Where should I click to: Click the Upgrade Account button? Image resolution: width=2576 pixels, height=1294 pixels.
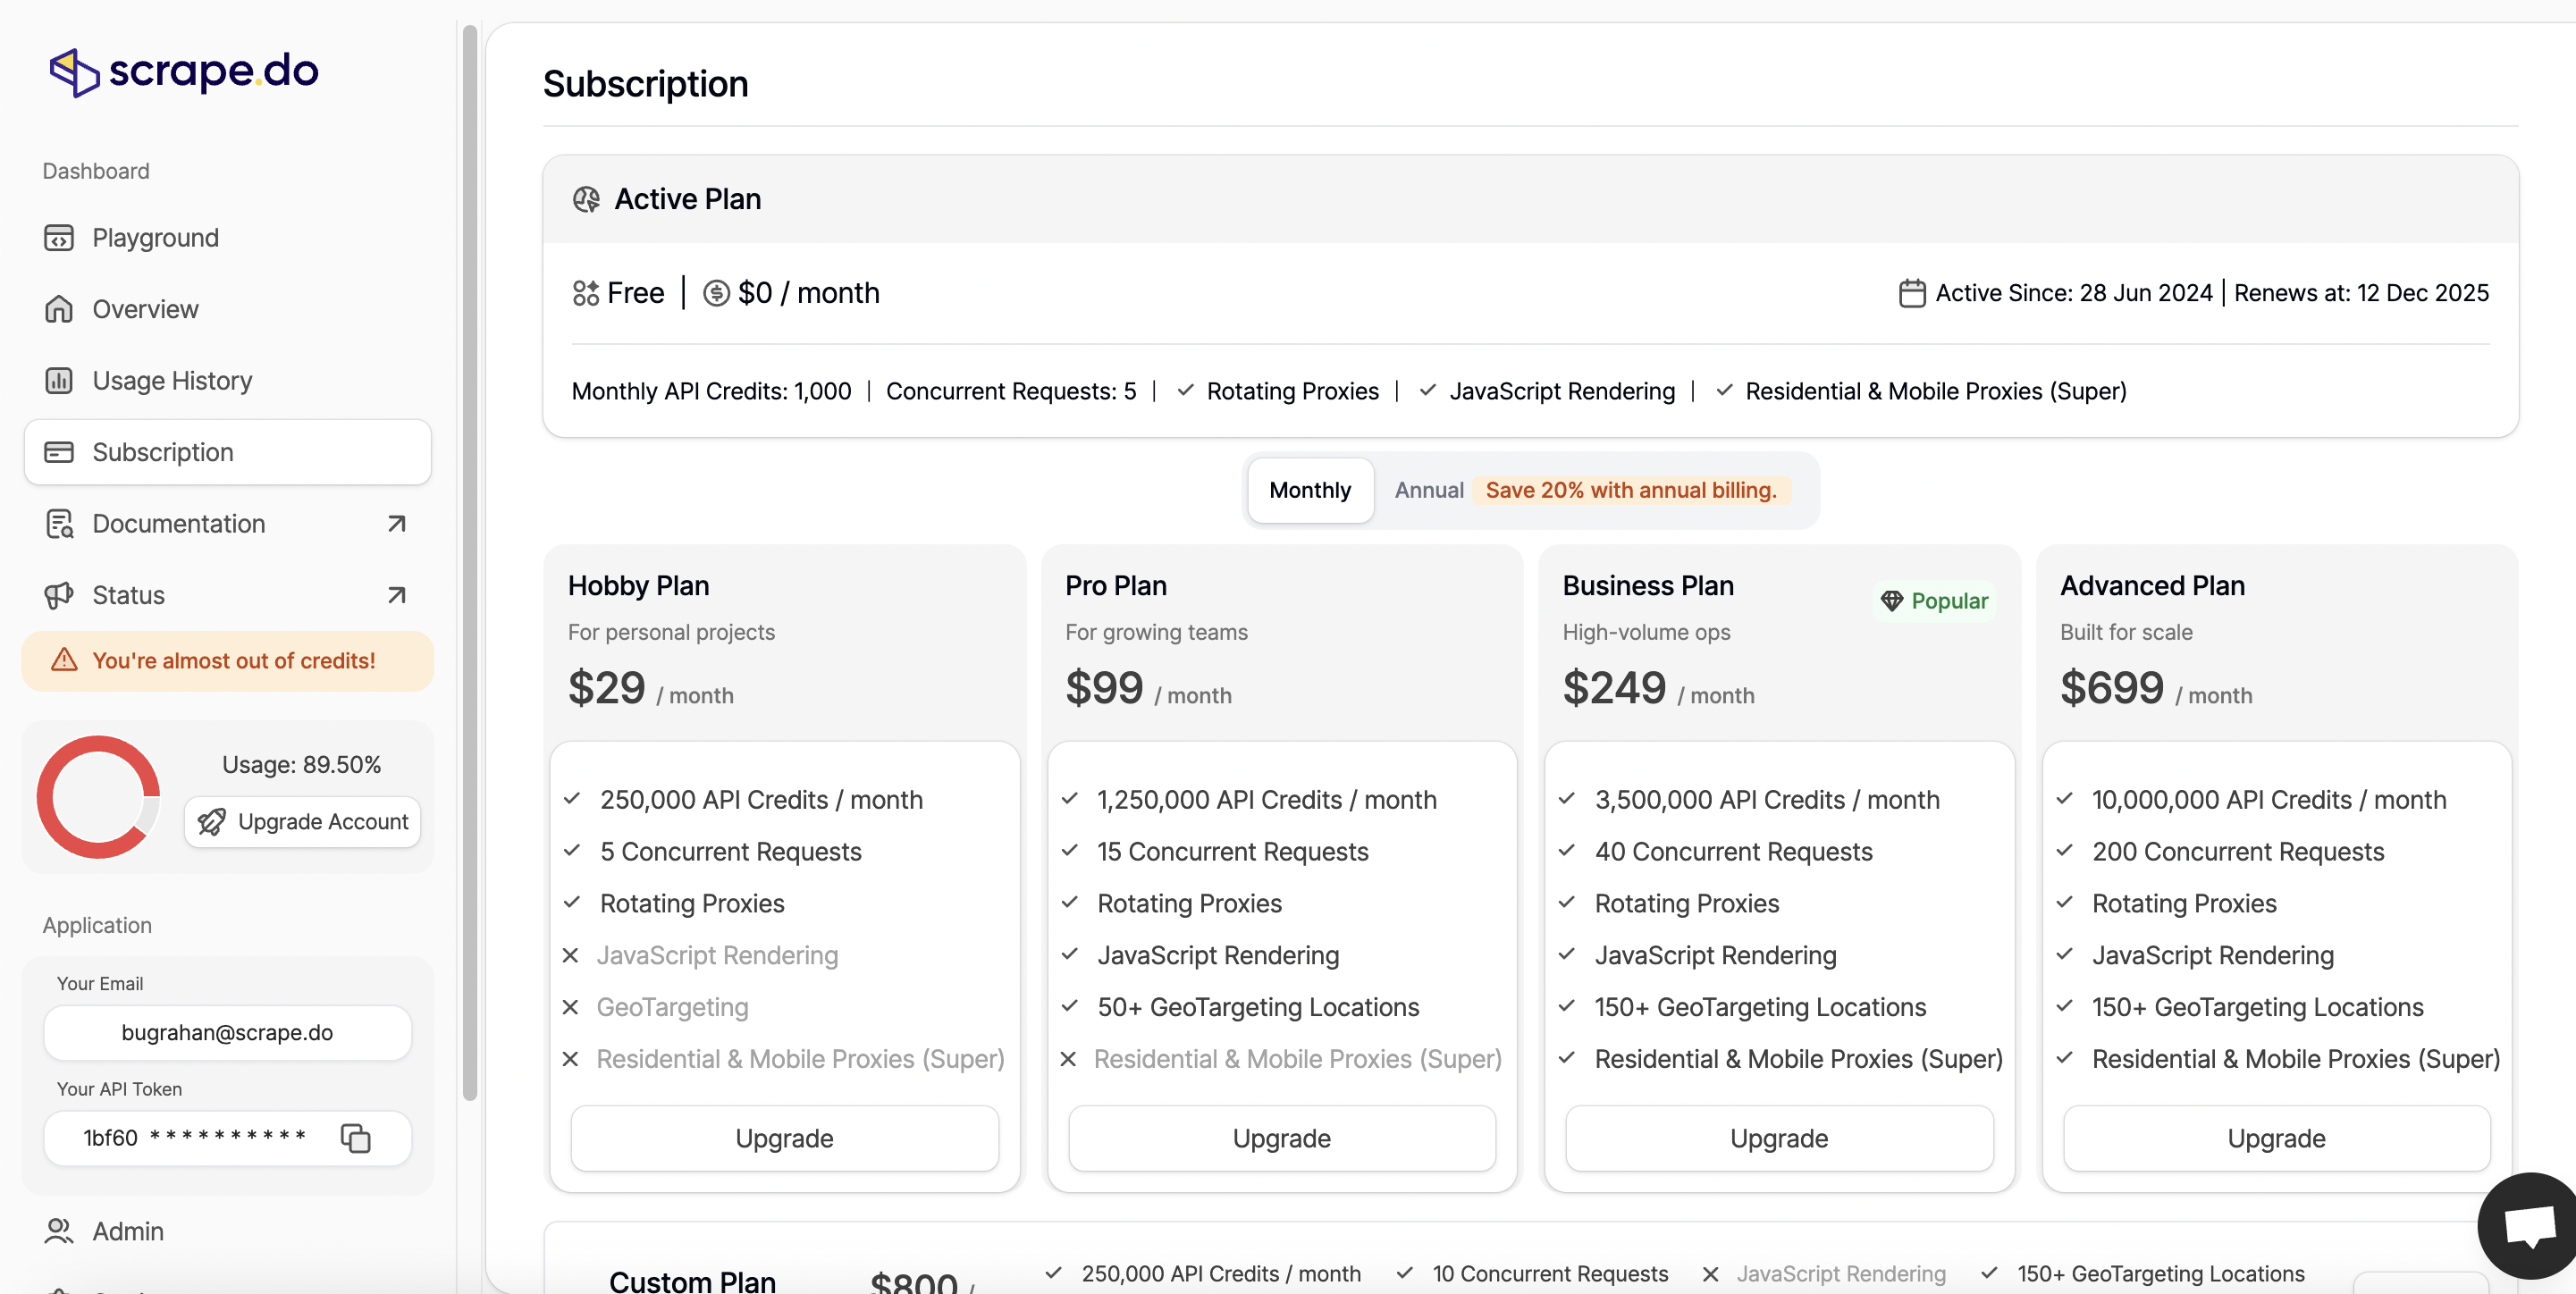pyautogui.click(x=302, y=821)
